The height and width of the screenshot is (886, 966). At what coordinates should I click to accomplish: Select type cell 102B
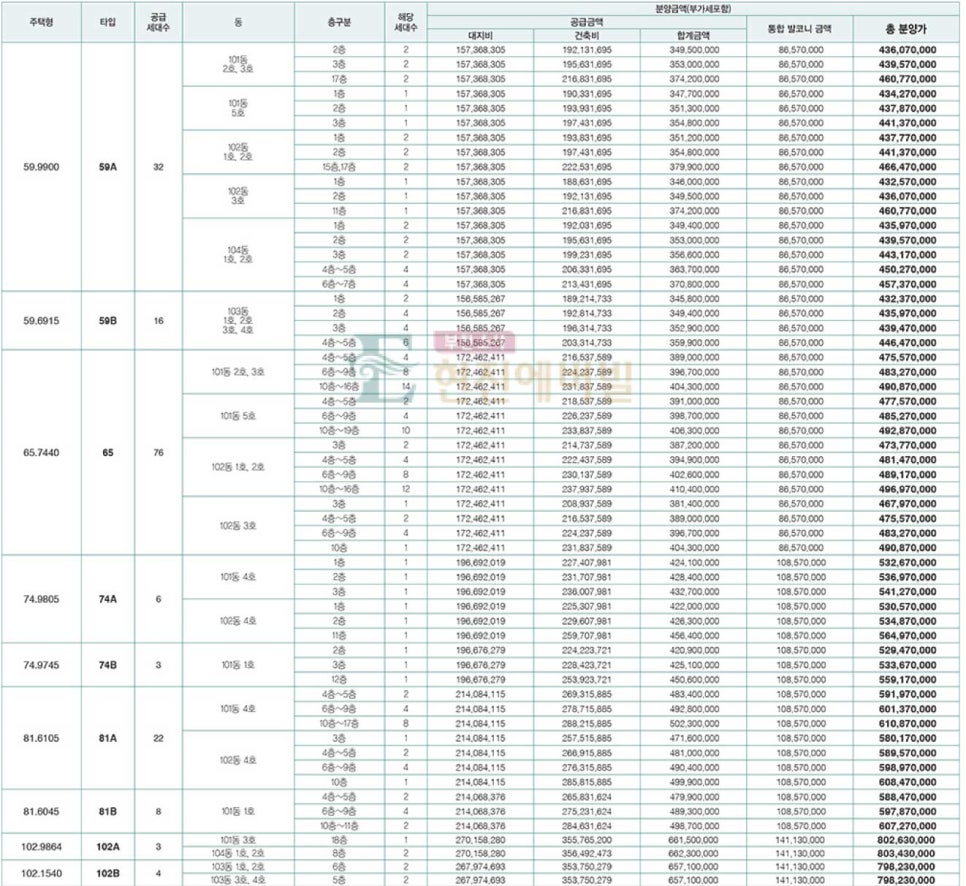pyautogui.click(x=108, y=873)
